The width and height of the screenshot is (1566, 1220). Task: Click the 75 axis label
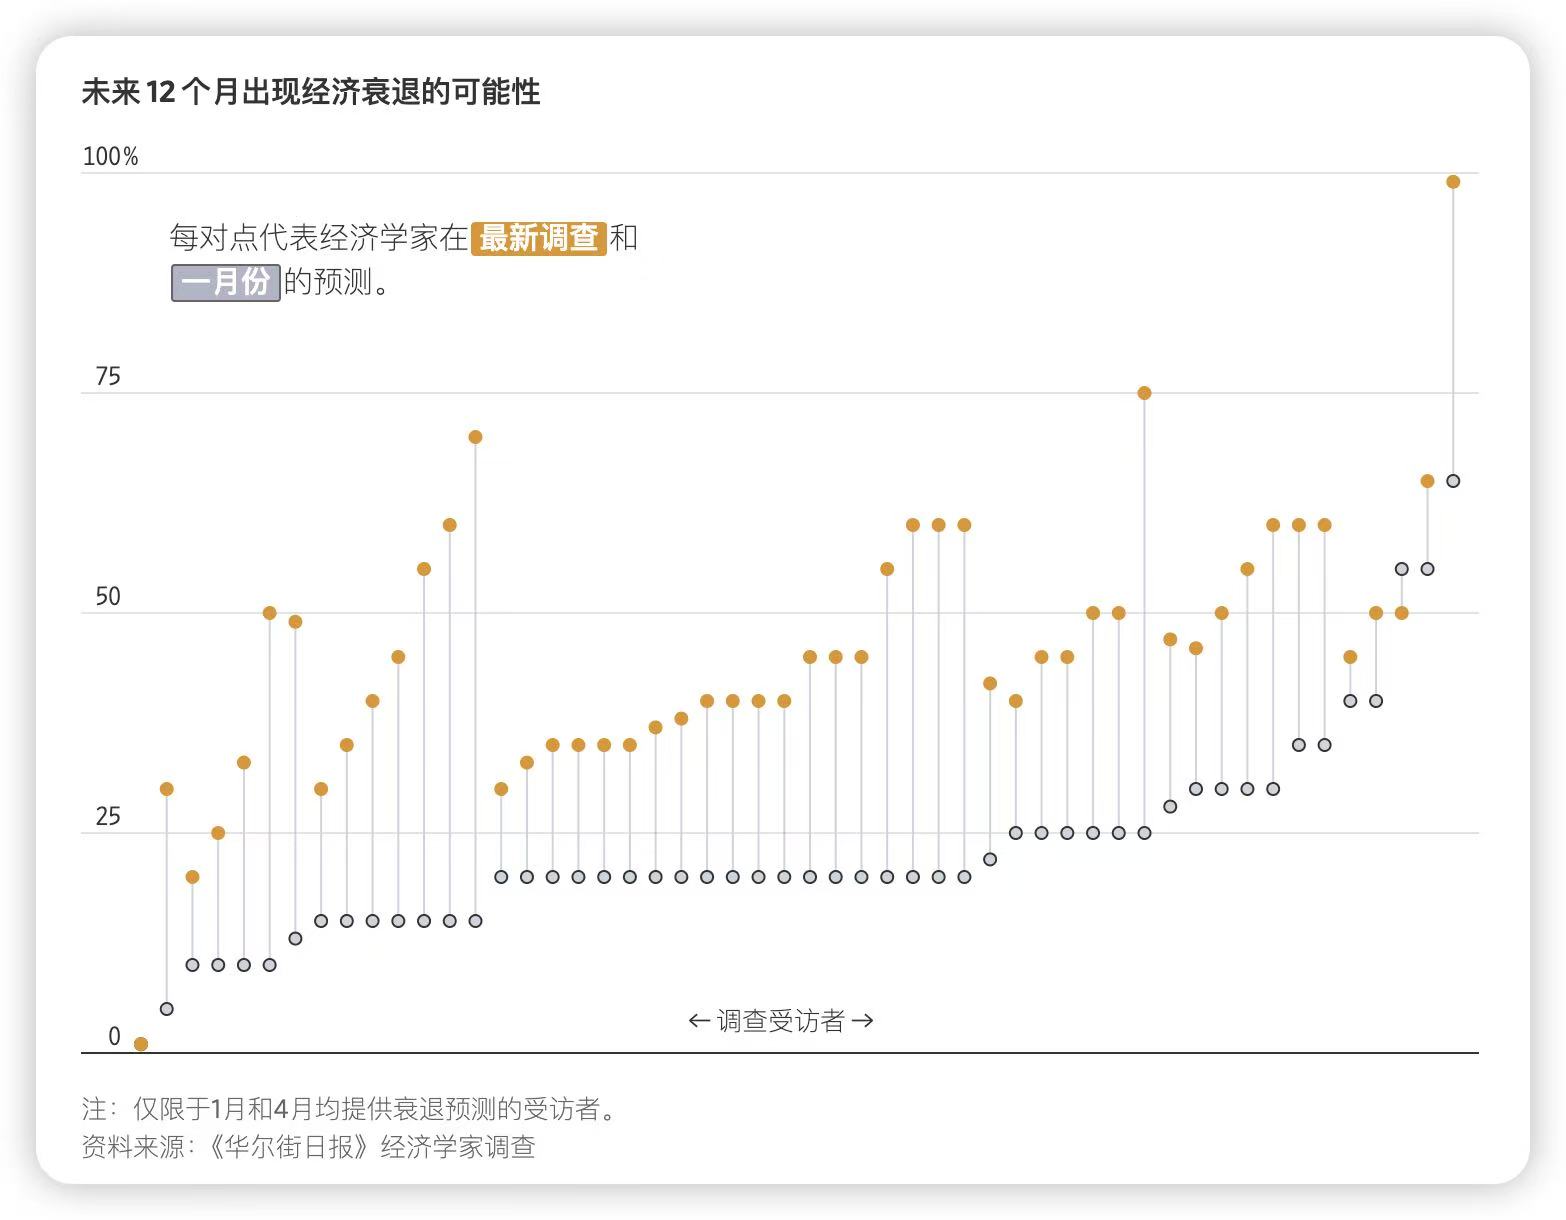tap(108, 377)
